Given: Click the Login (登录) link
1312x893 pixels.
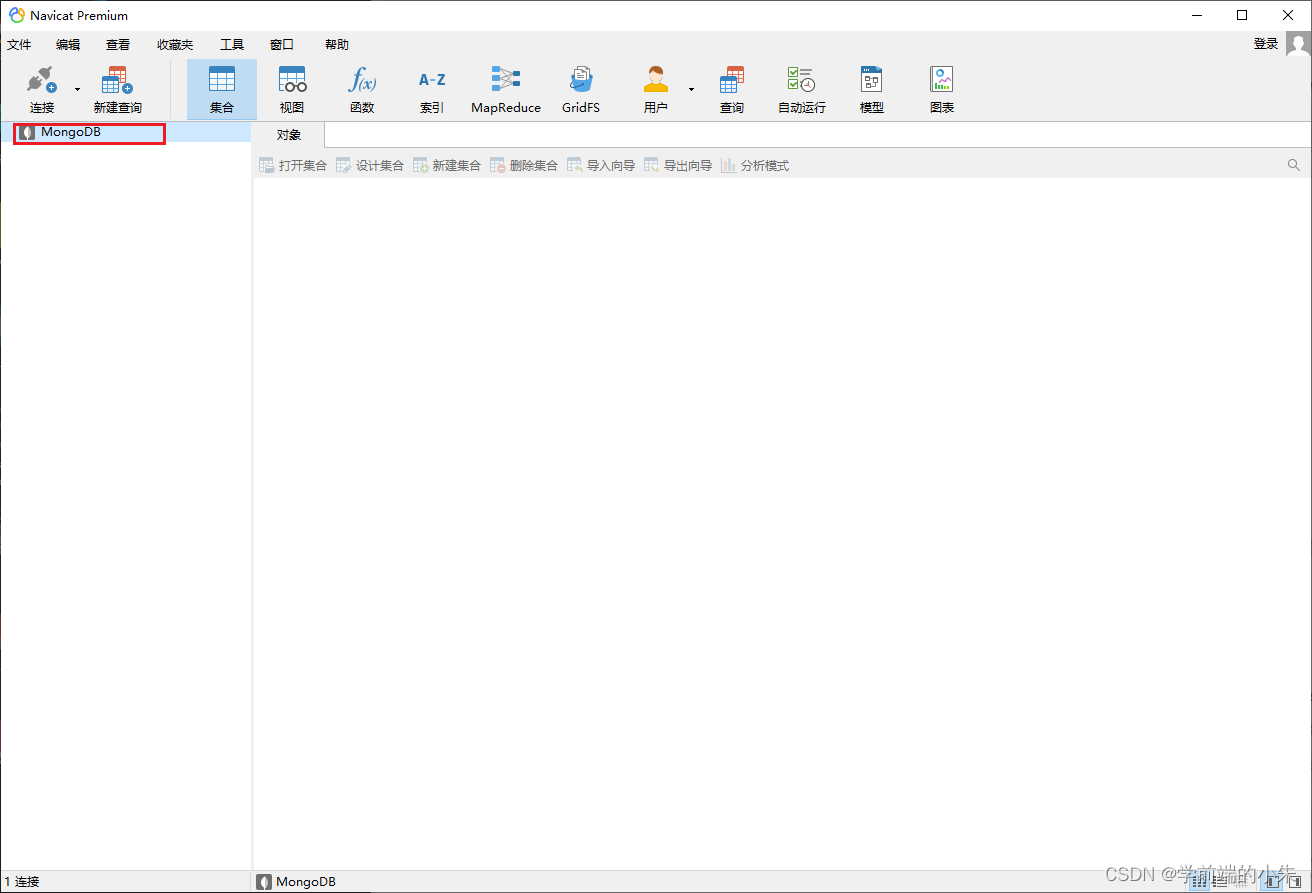Looking at the screenshot, I should [1266, 44].
